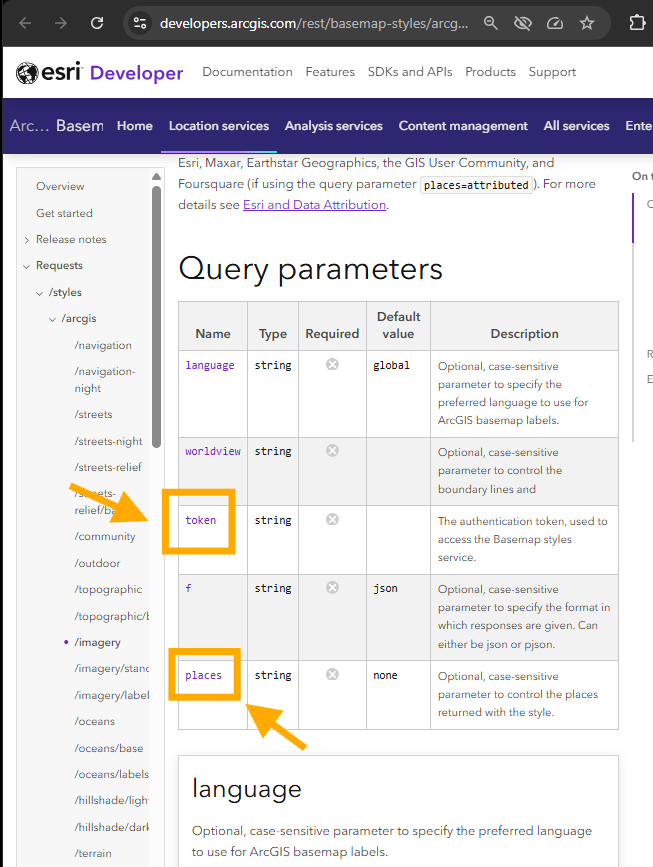Open the Features menu
653x867 pixels.
pos(330,72)
